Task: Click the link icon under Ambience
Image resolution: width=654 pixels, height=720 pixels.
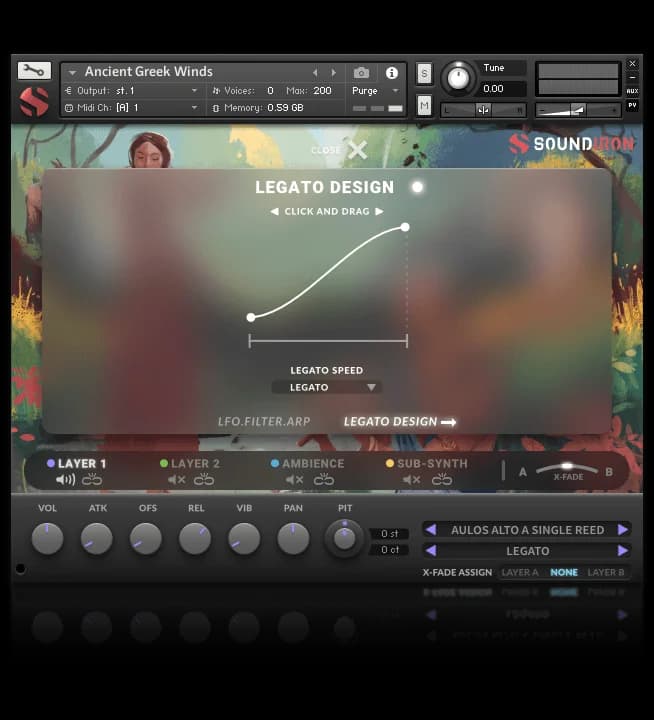Action: tap(323, 480)
